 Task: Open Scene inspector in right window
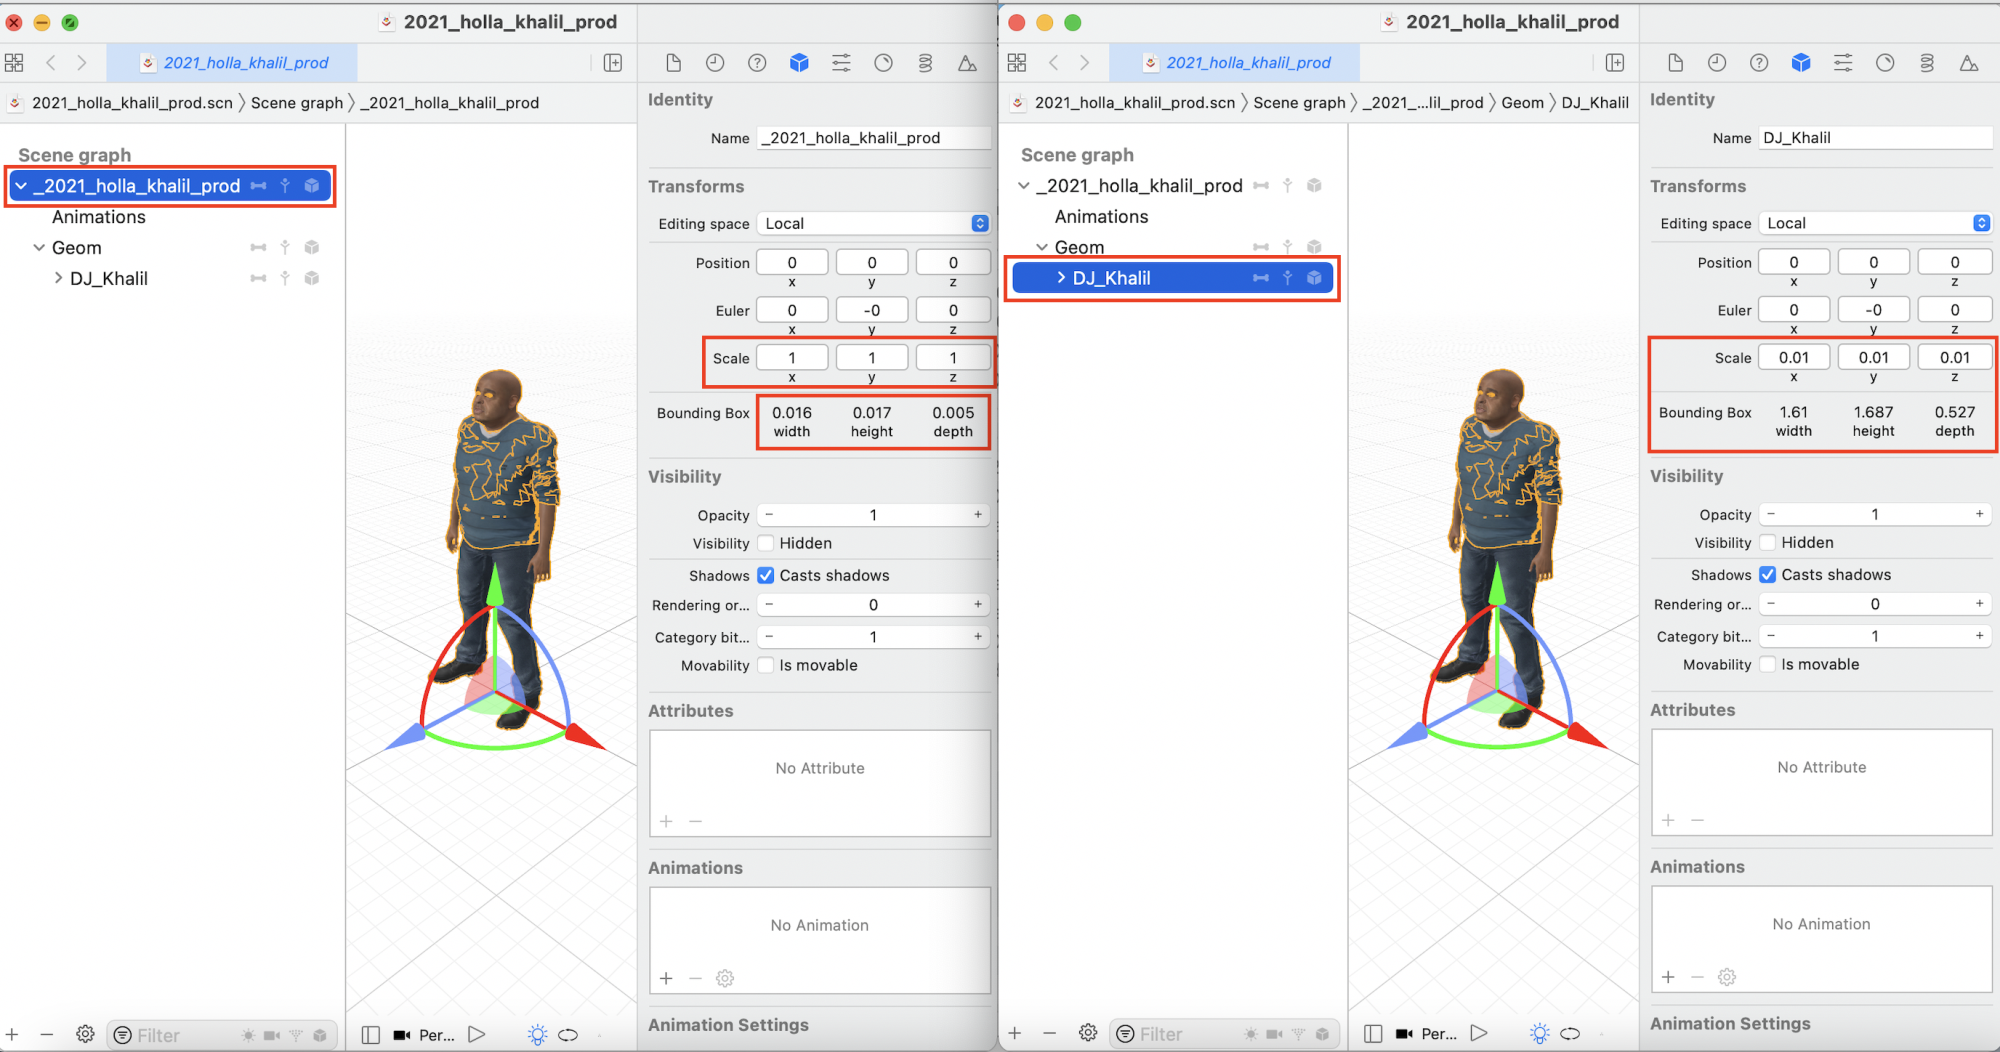pyautogui.click(x=1969, y=63)
